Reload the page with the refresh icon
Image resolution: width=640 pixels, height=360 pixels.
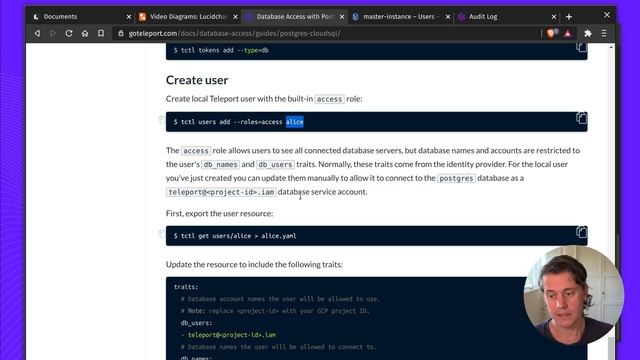tap(69, 33)
